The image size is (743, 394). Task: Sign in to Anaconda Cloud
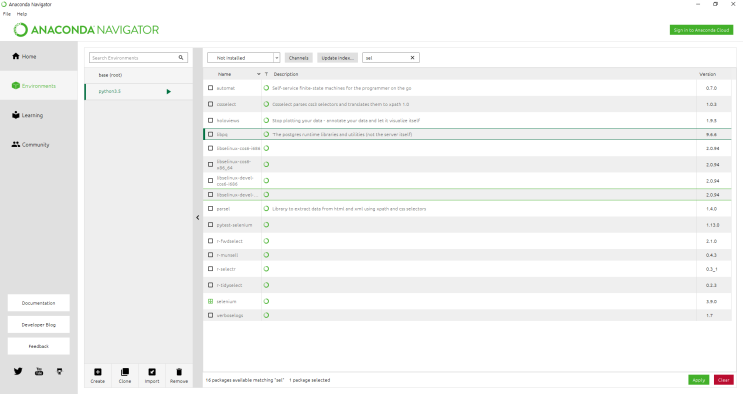click(x=701, y=30)
